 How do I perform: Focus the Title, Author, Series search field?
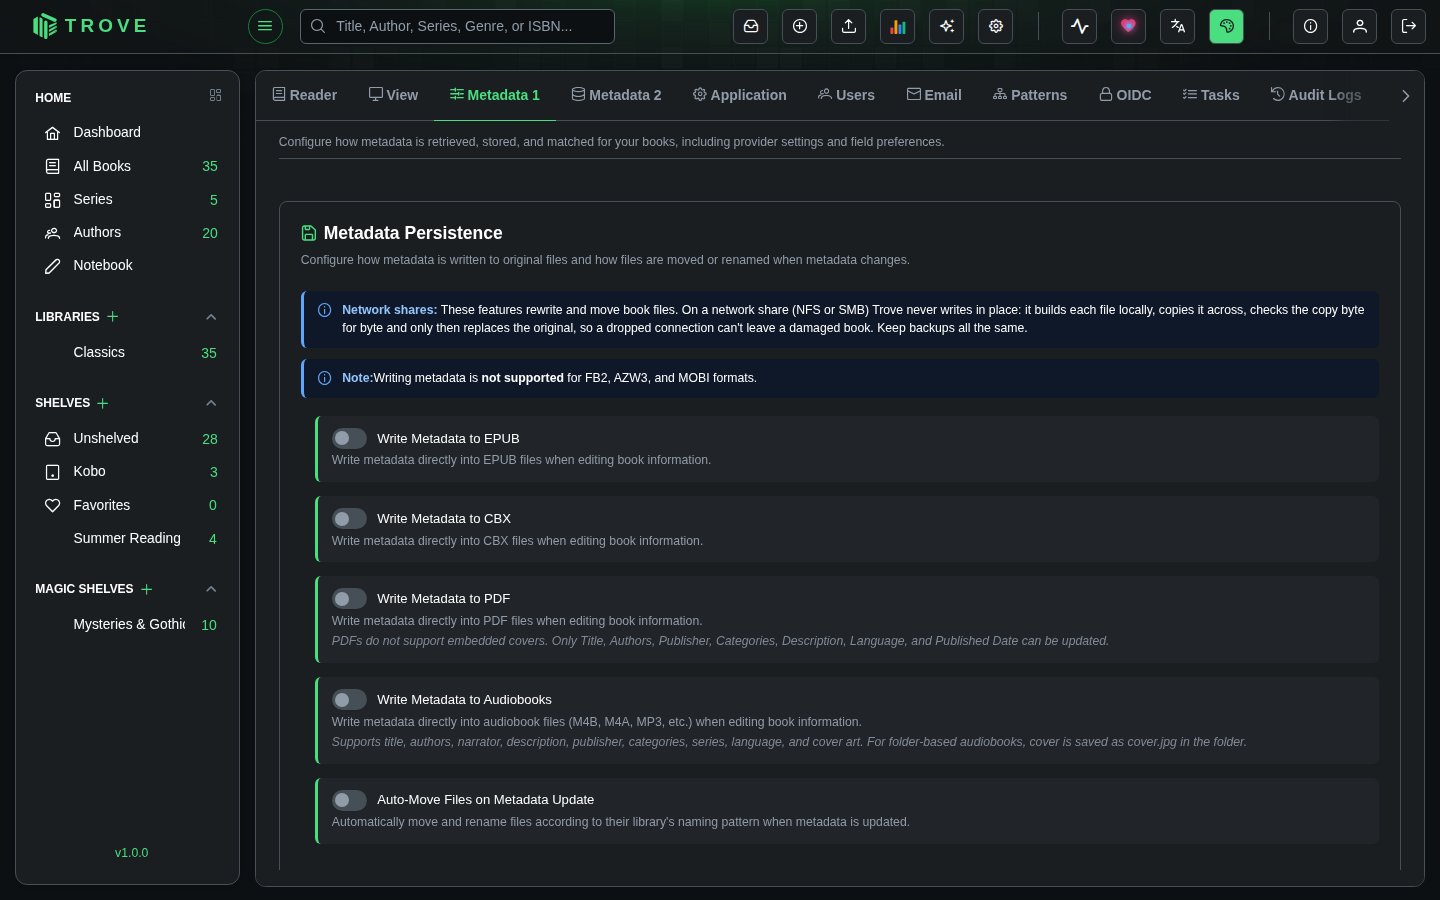pos(457,26)
